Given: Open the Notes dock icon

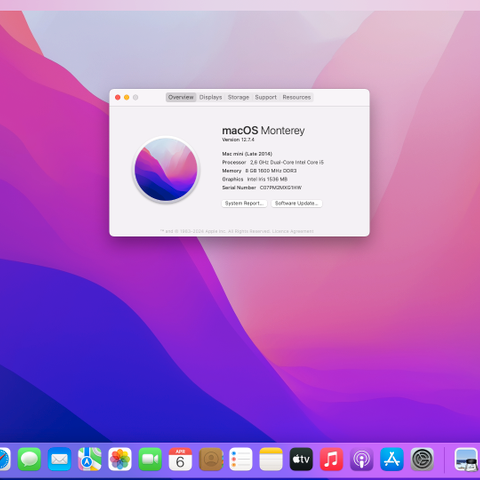Looking at the screenshot, I should click(x=271, y=459).
